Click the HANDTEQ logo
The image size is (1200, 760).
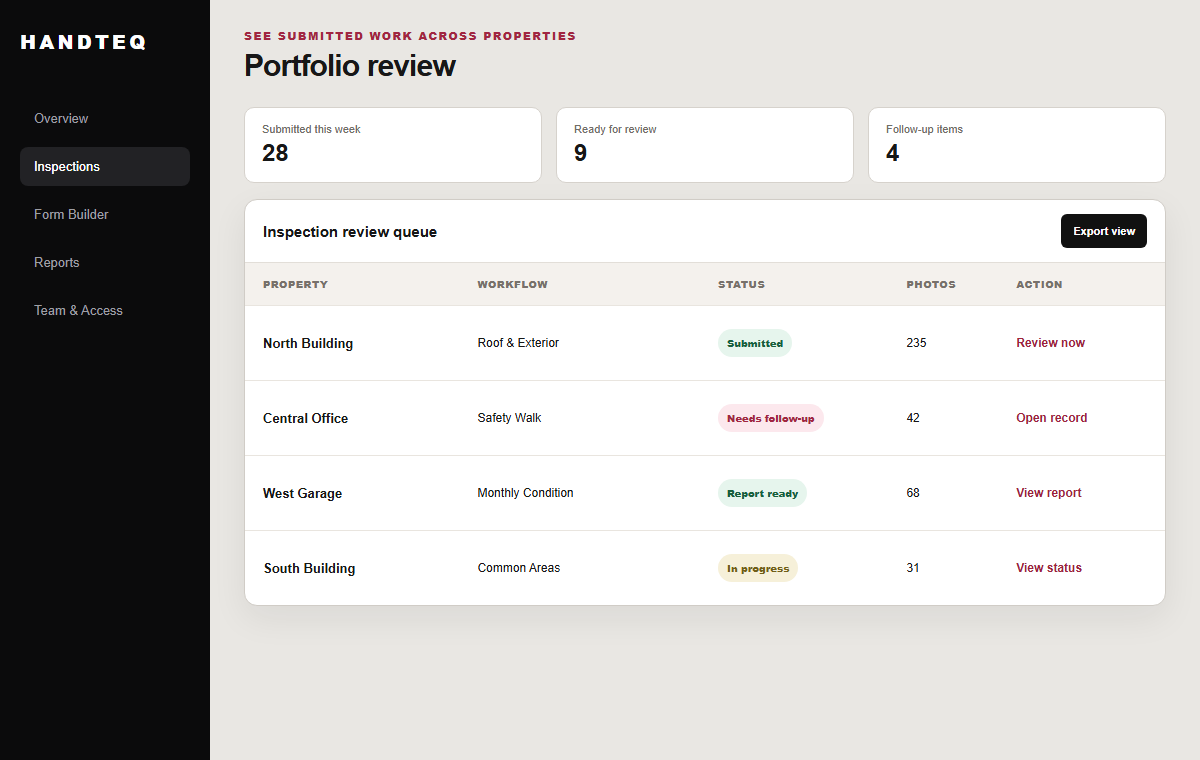pos(84,42)
